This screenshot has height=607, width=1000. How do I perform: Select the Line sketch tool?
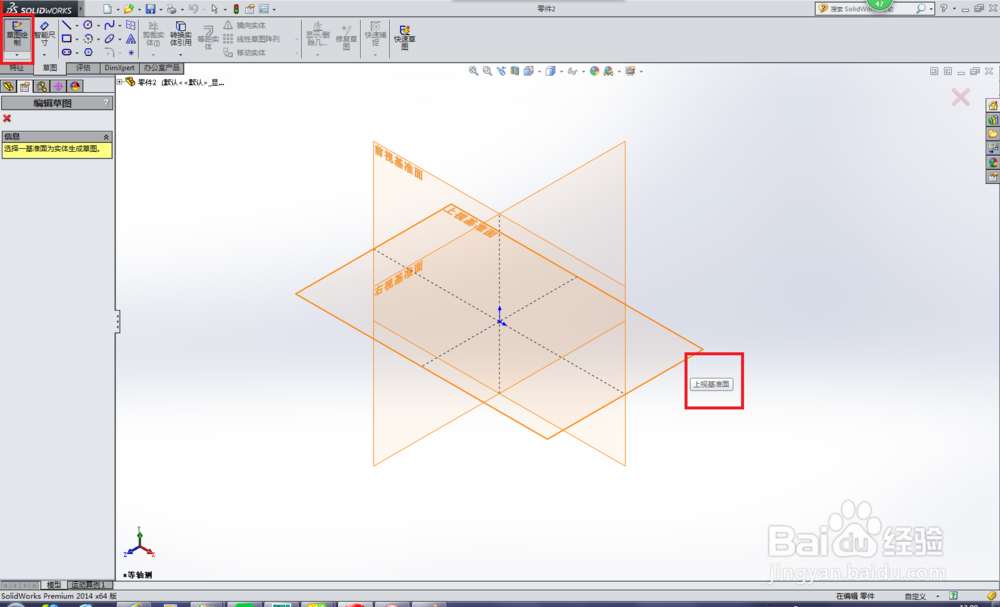(x=66, y=25)
